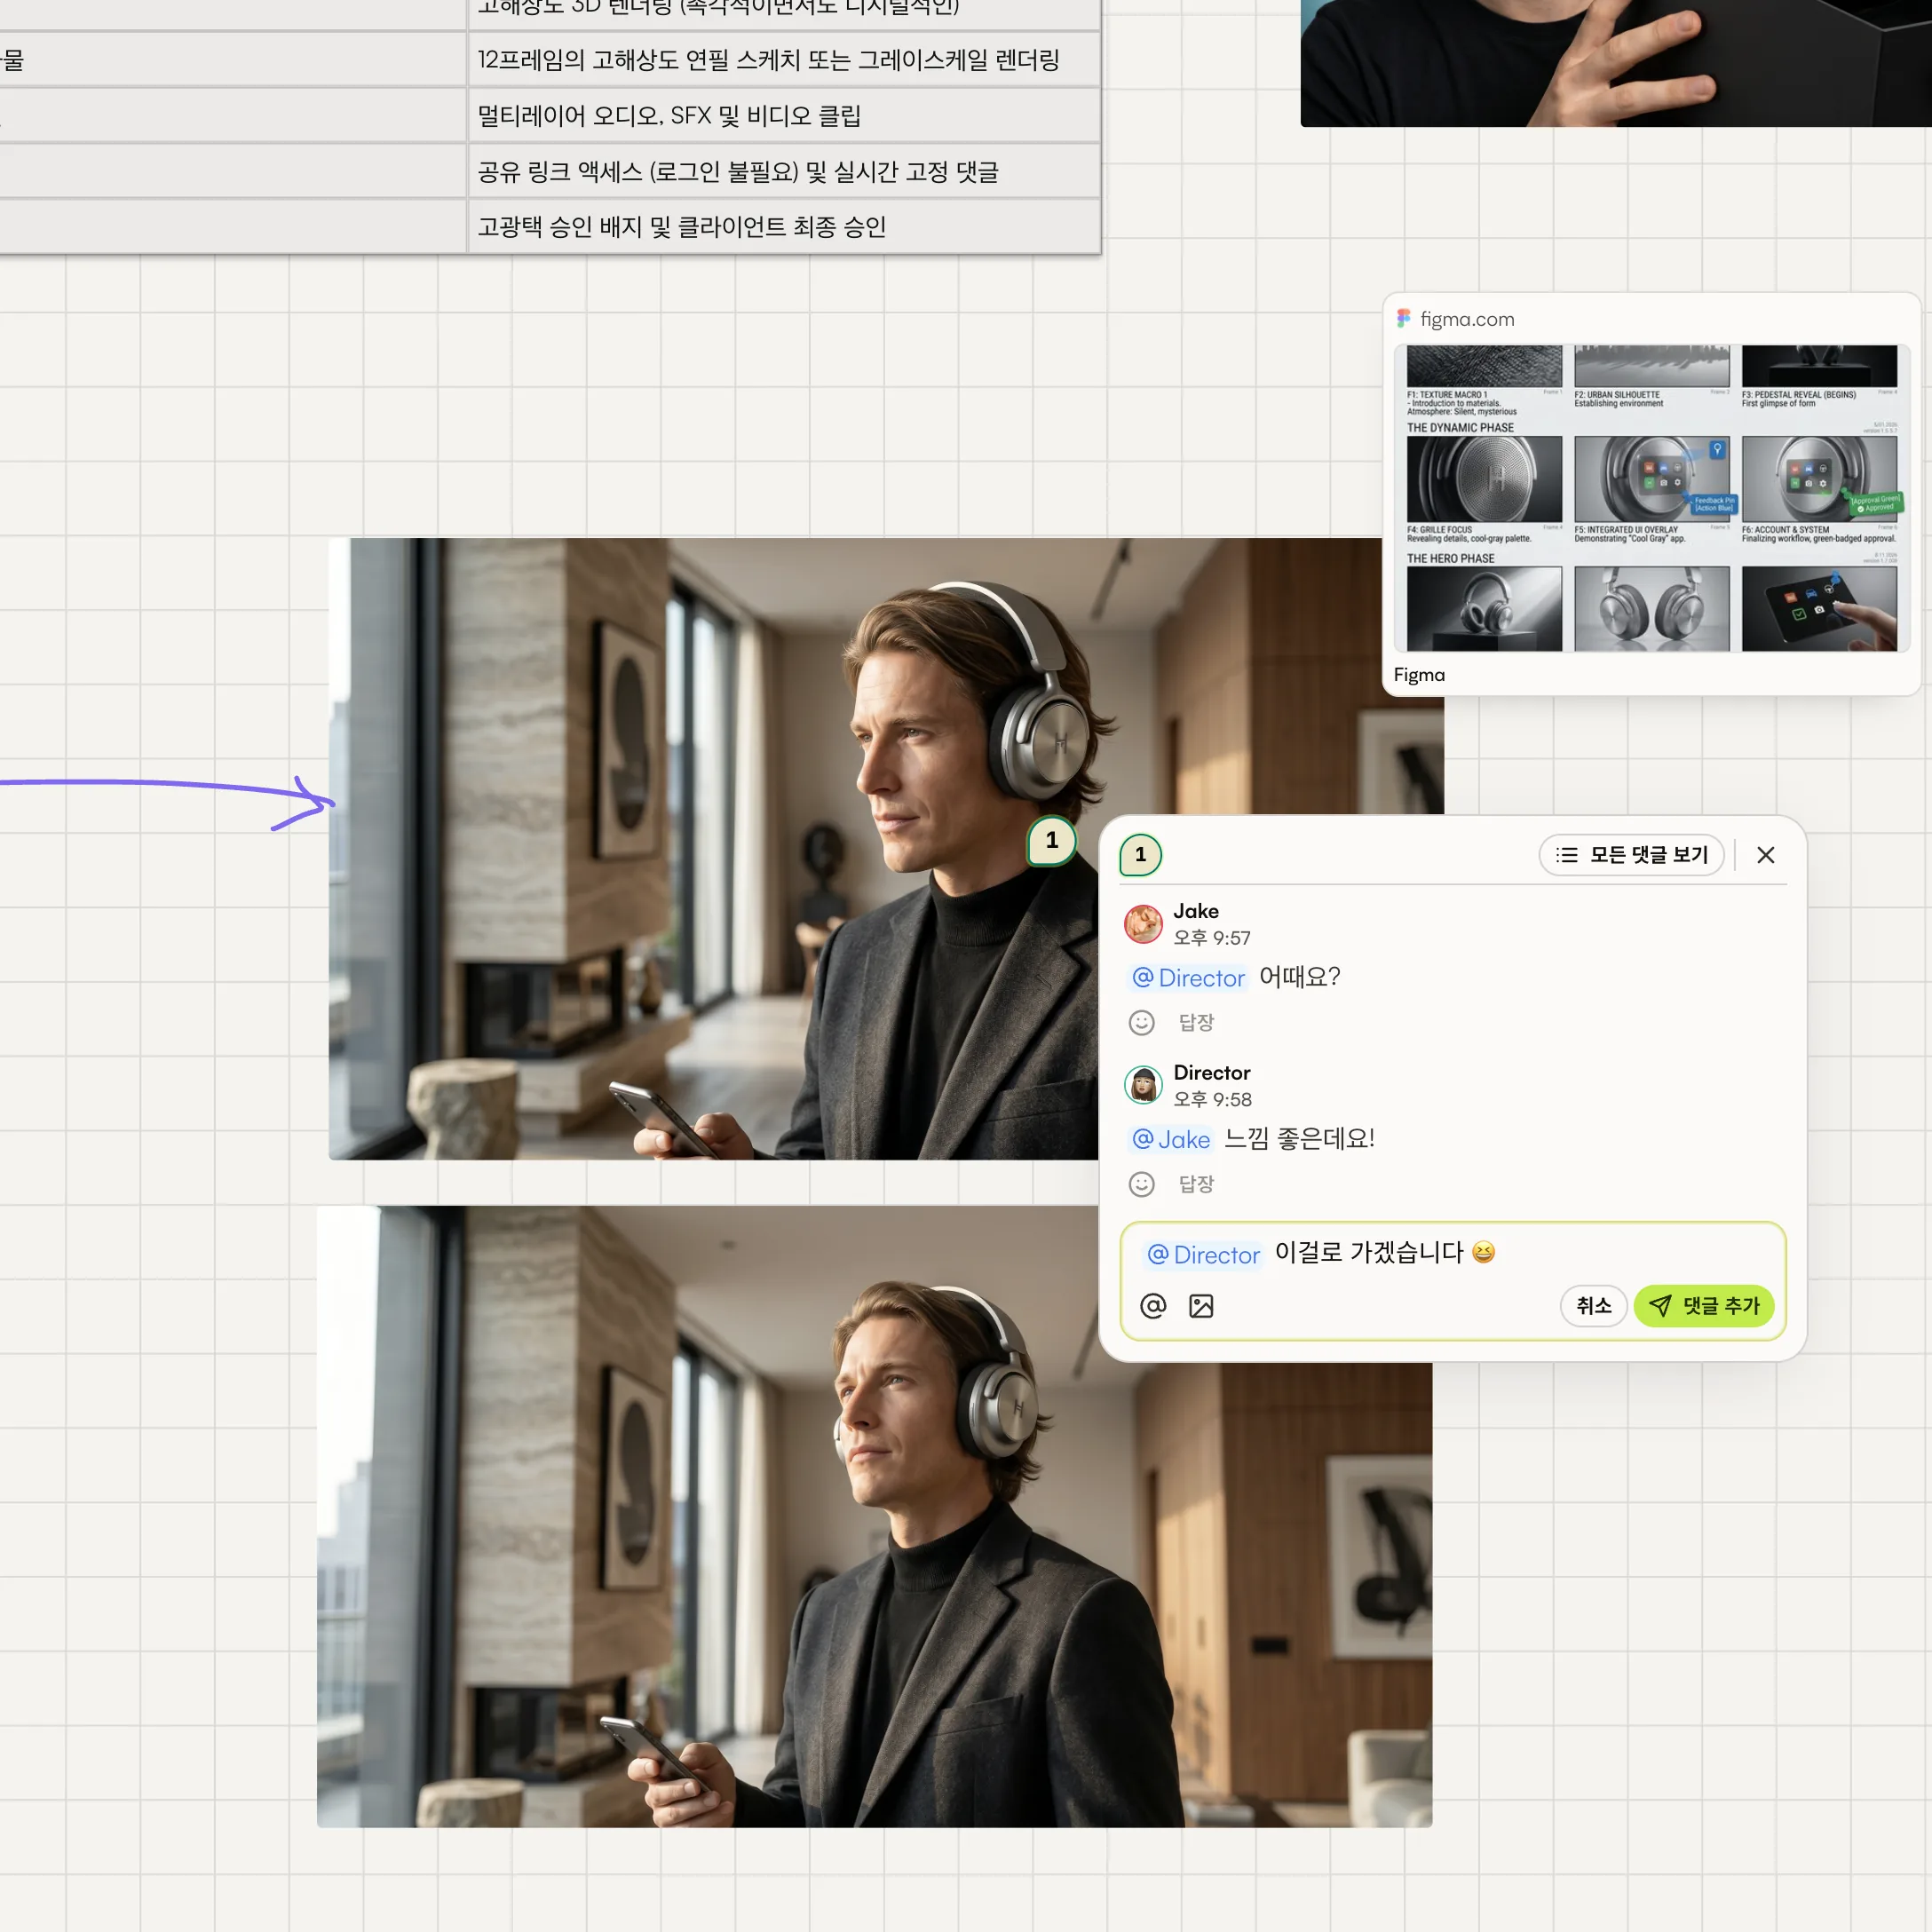Insert a mention with the @ icon
Image resolution: width=1932 pixels, height=1932 pixels.
pos(1153,1305)
